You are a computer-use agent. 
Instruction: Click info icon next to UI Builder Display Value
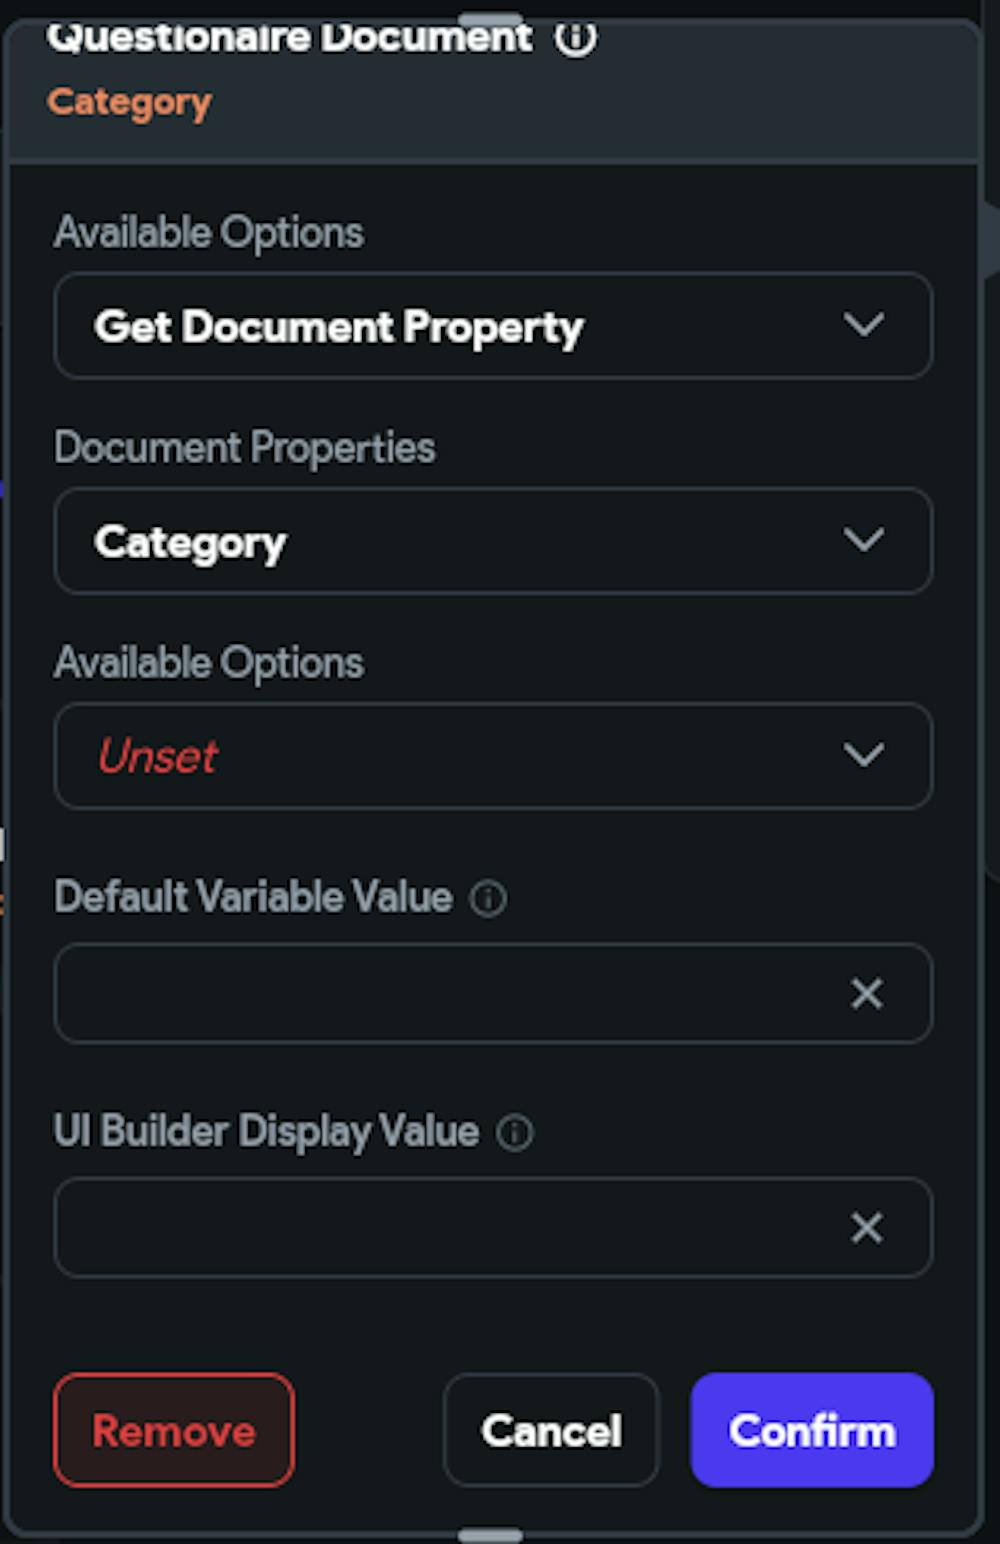pyautogui.click(x=515, y=1133)
